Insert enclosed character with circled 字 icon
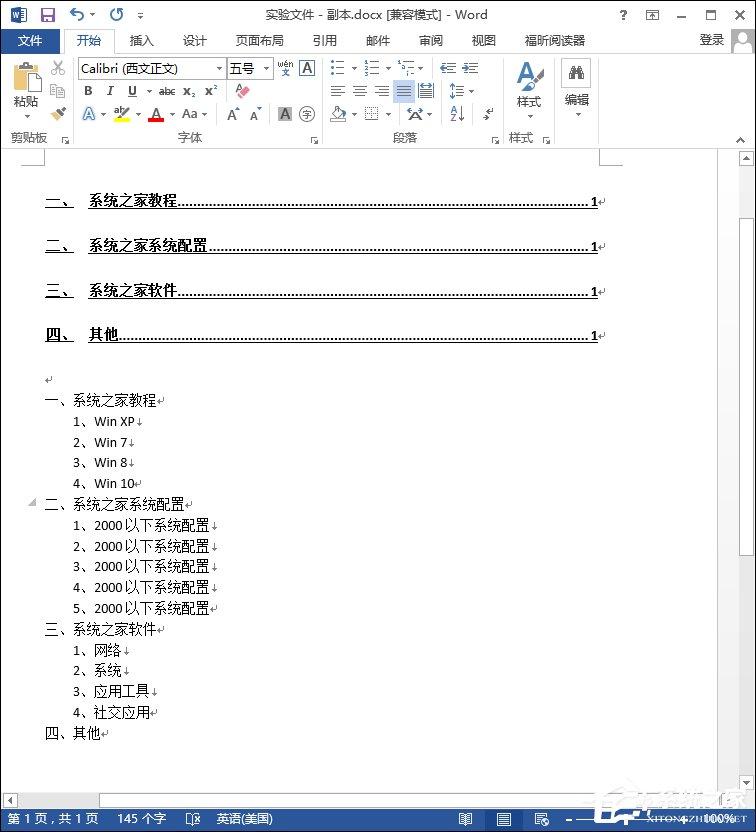Viewport: 756px width, 832px height. [307, 114]
